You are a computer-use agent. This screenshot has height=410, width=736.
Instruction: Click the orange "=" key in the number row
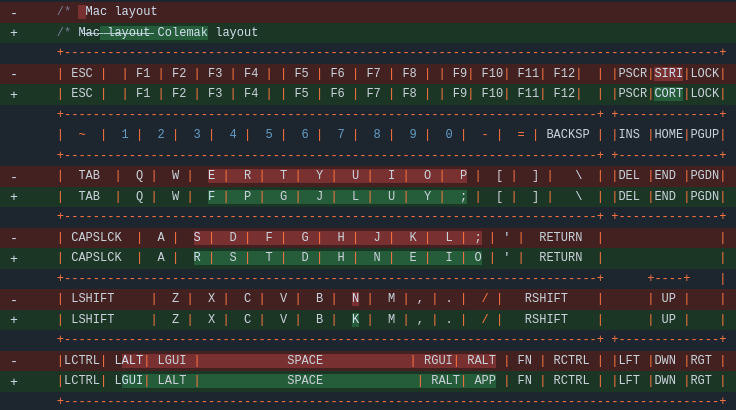pyautogui.click(x=521, y=134)
